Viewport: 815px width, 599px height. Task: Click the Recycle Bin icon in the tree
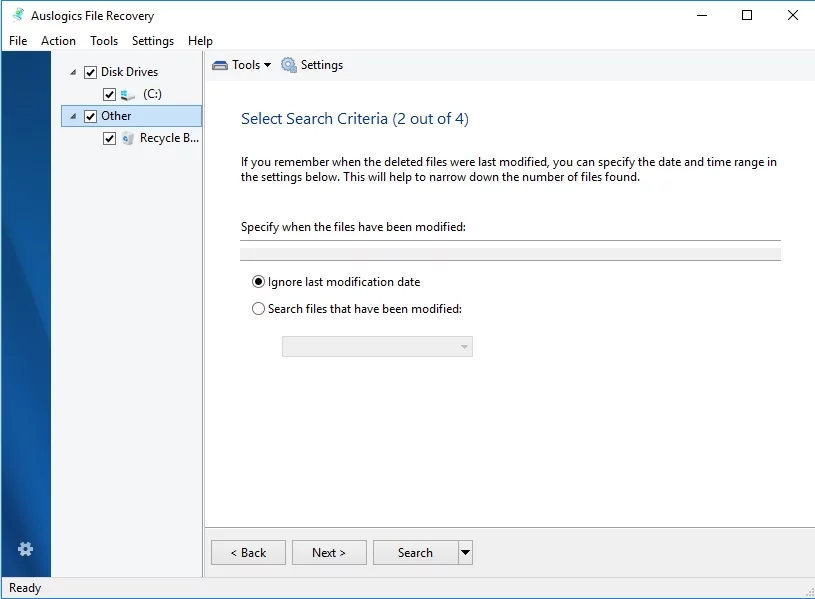128,139
